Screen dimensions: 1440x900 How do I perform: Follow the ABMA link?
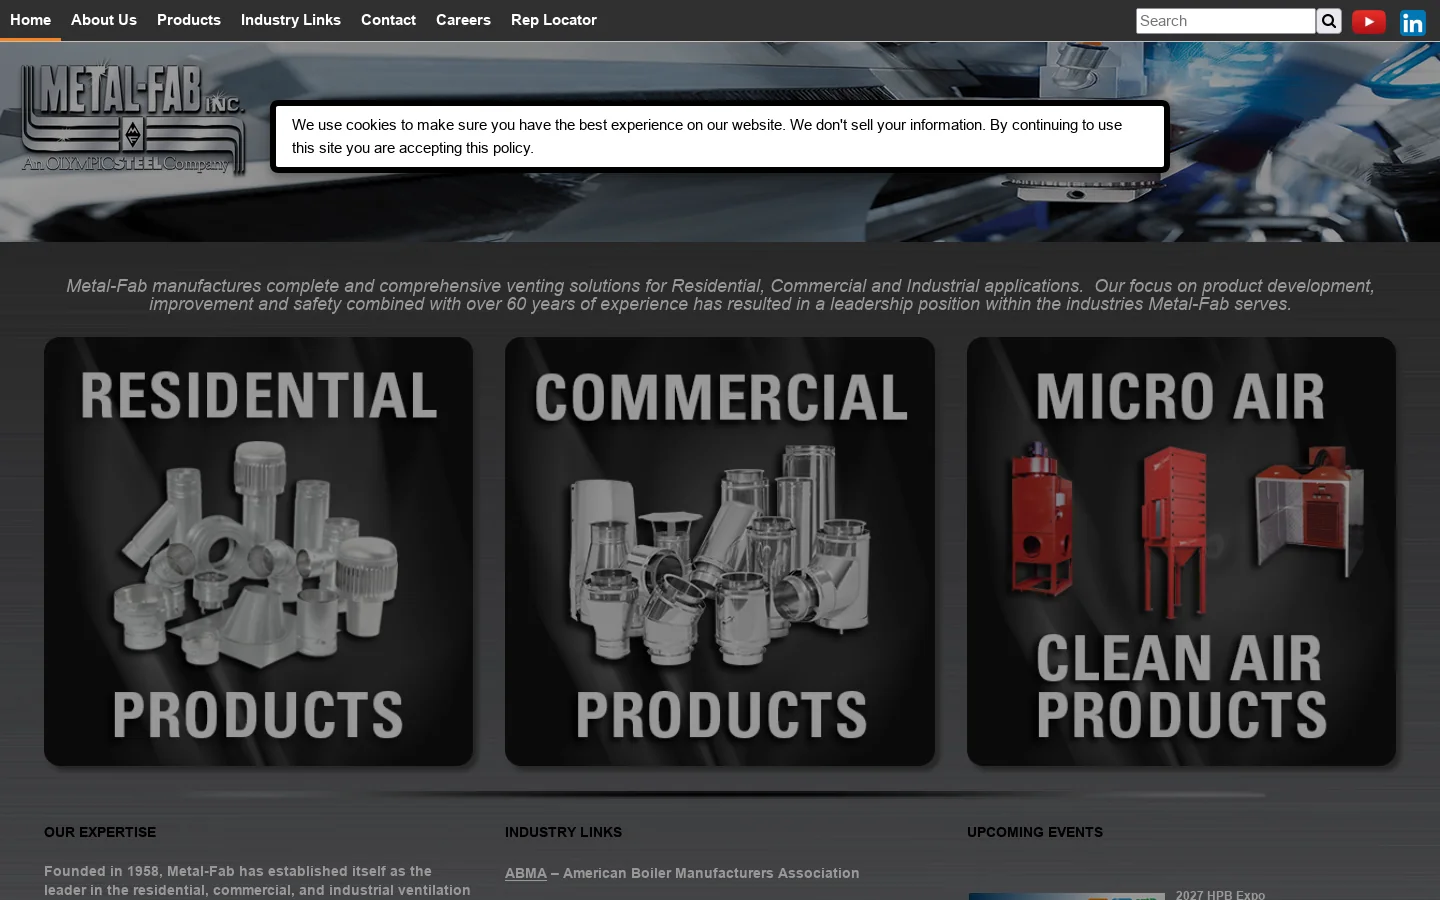click(526, 873)
